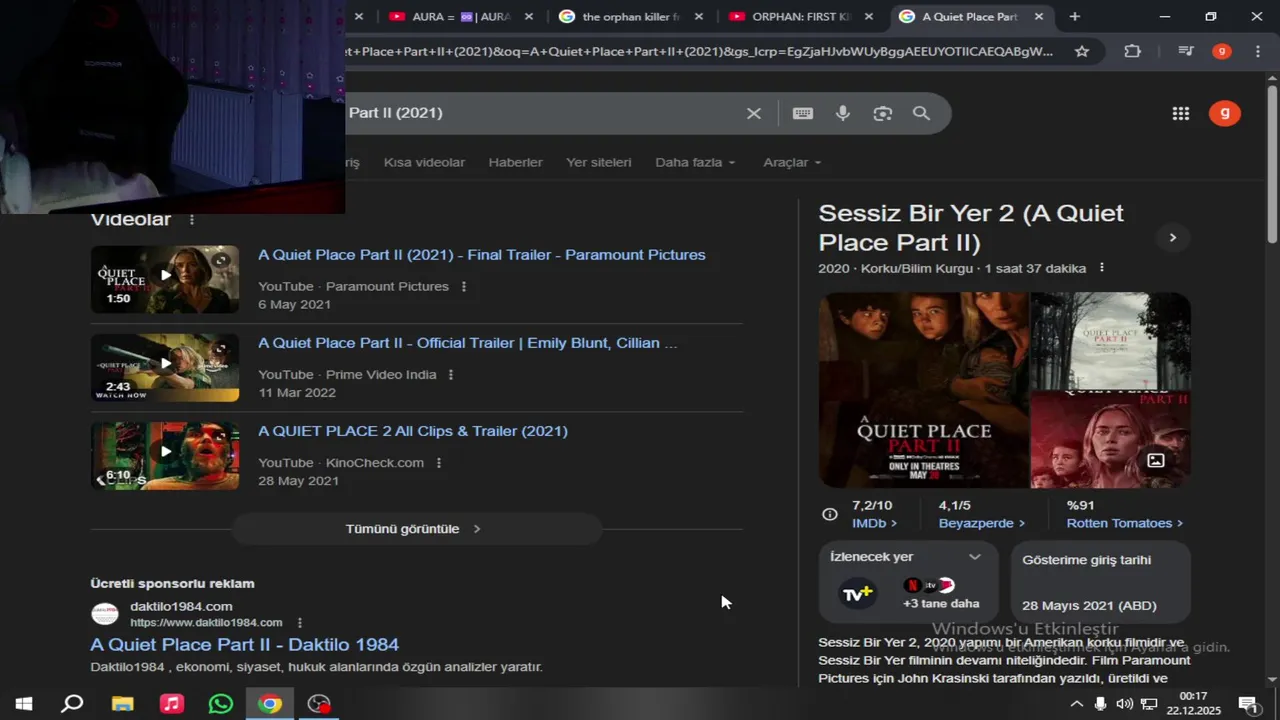Play the 6:10 All Clips thumbnail
This screenshot has height=720, width=1280.
coord(165,455)
